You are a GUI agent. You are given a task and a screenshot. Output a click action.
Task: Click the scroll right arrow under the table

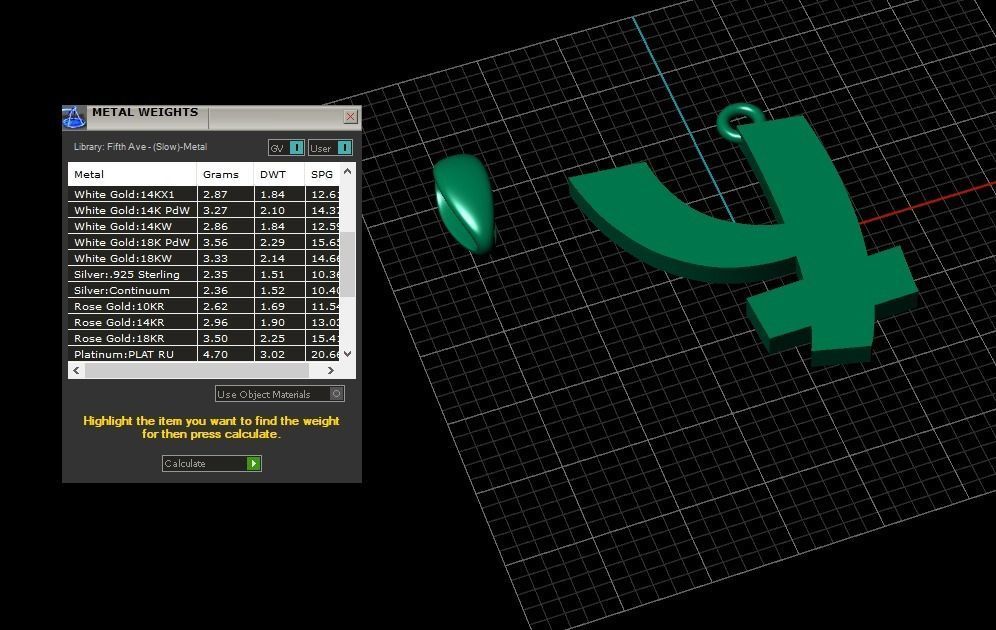click(x=330, y=370)
